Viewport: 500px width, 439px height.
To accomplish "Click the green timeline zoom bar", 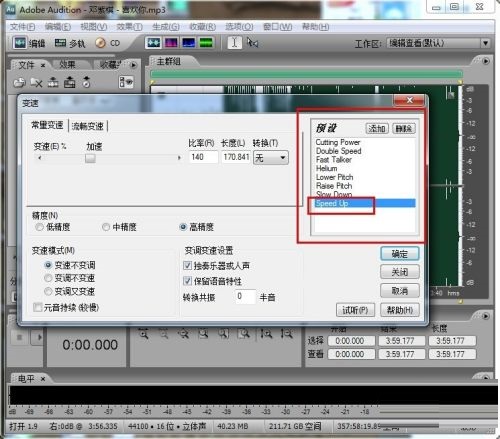I will point(307,74).
